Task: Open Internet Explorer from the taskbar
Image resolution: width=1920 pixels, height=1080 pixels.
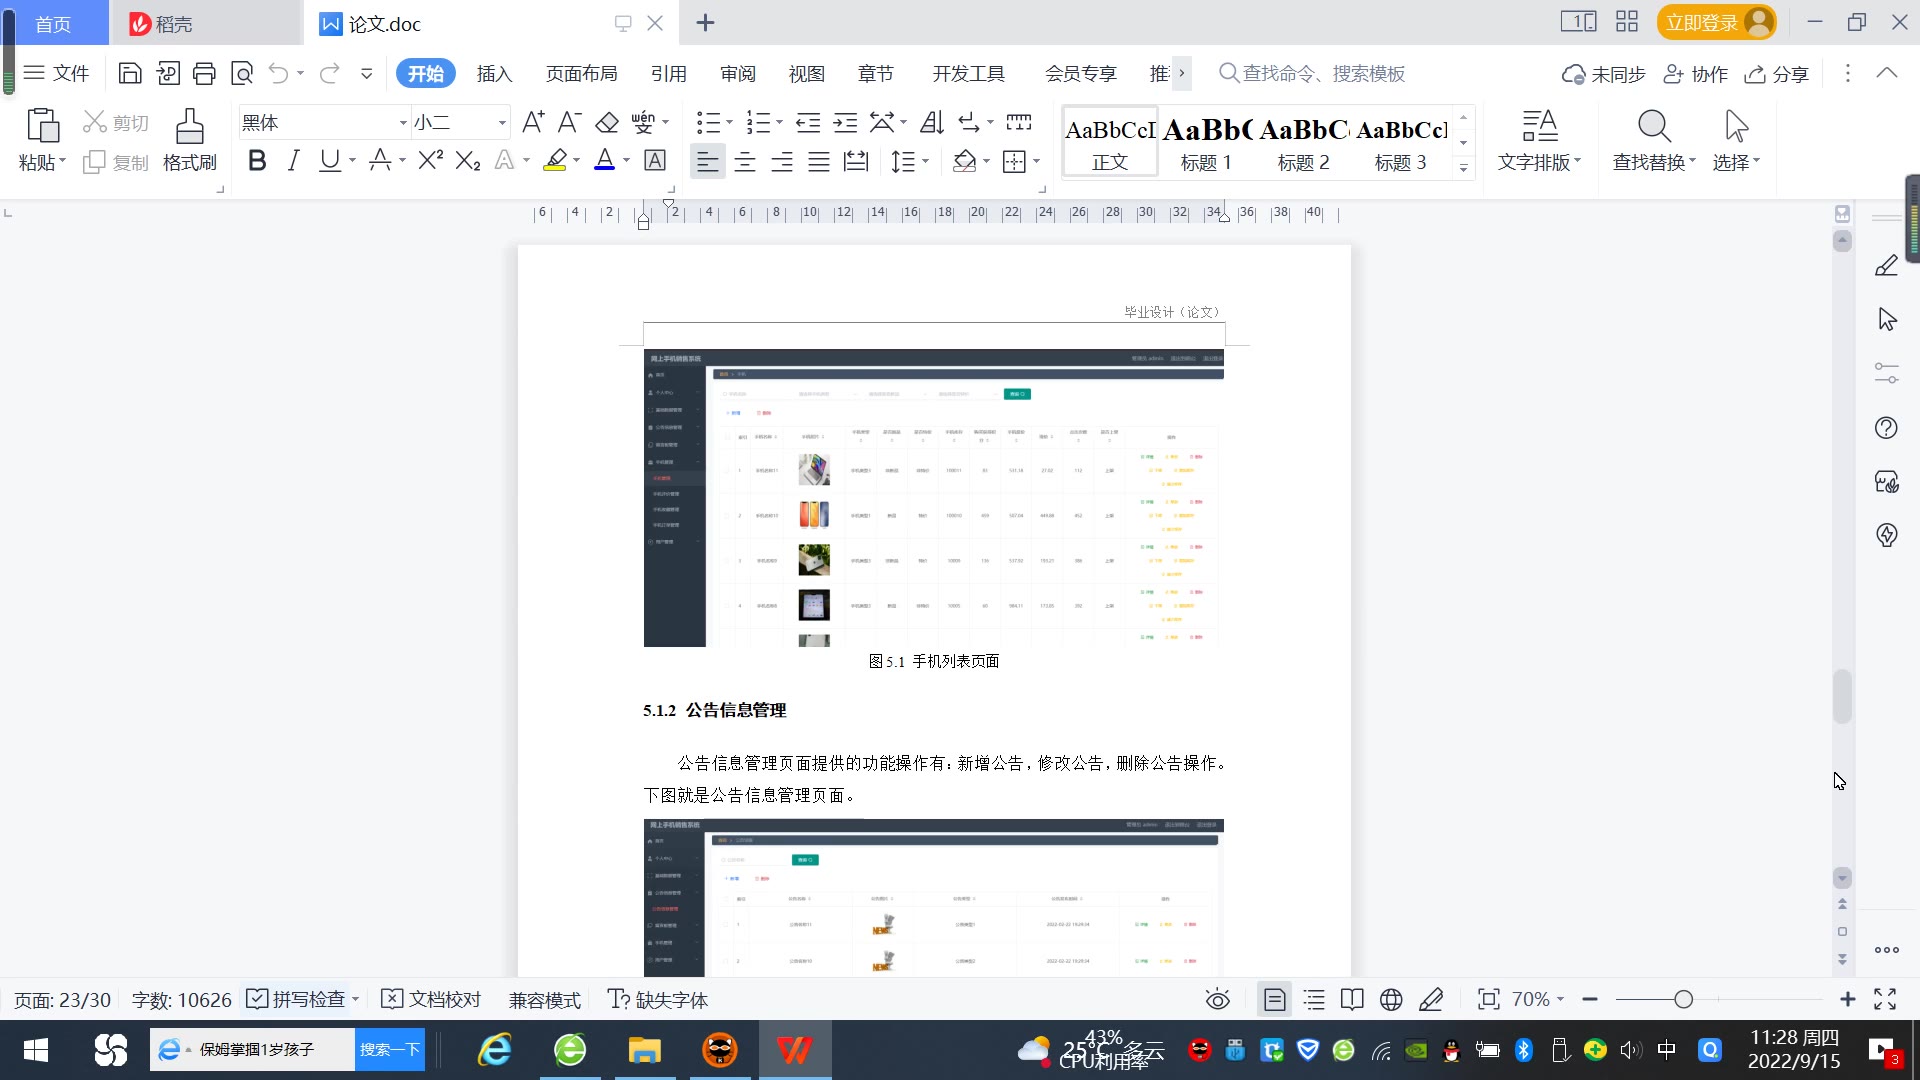Action: [x=495, y=1050]
